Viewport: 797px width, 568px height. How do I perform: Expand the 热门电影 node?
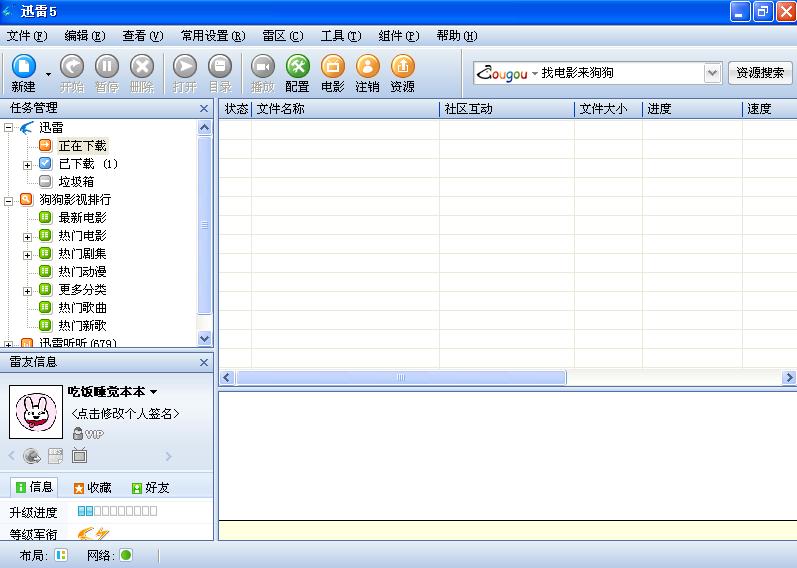tap(27, 237)
